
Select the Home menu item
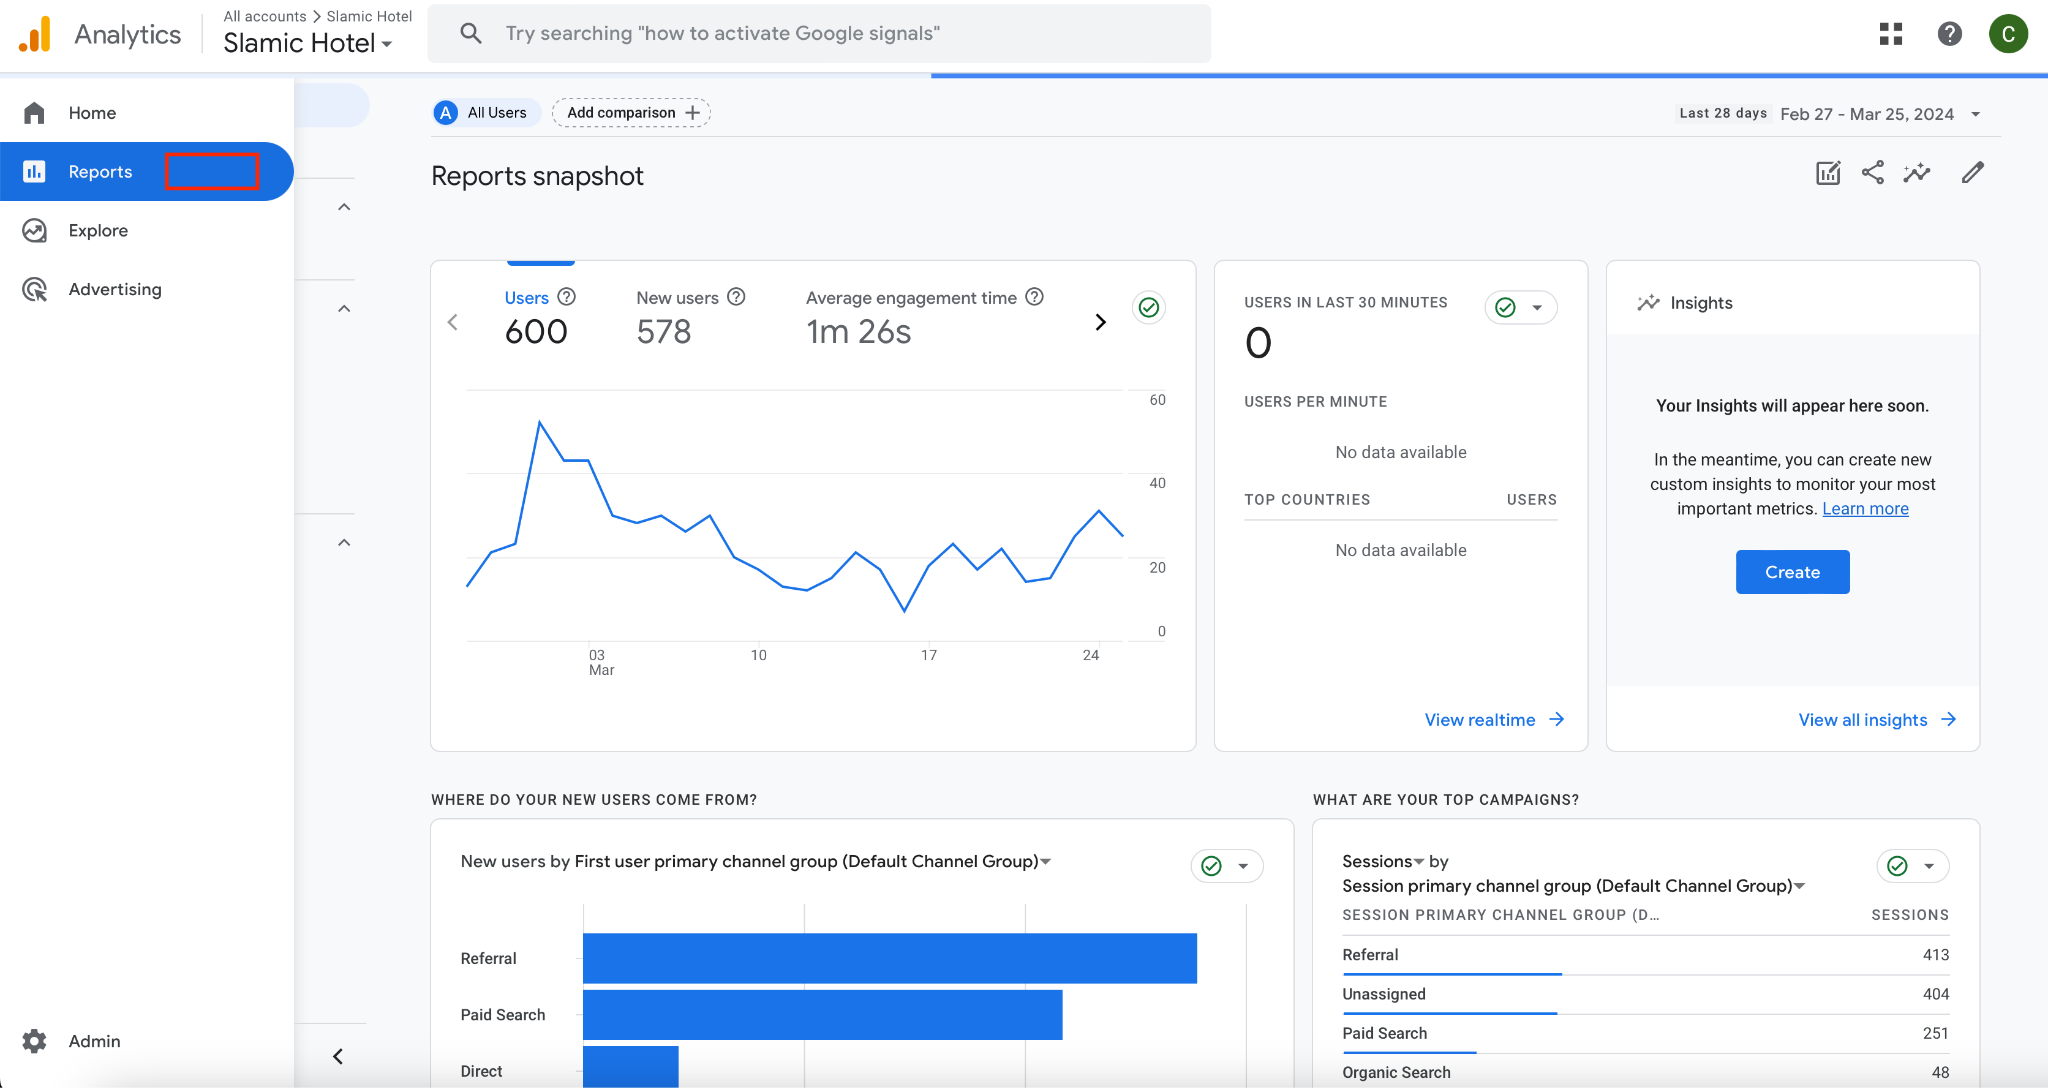pos(147,113)
